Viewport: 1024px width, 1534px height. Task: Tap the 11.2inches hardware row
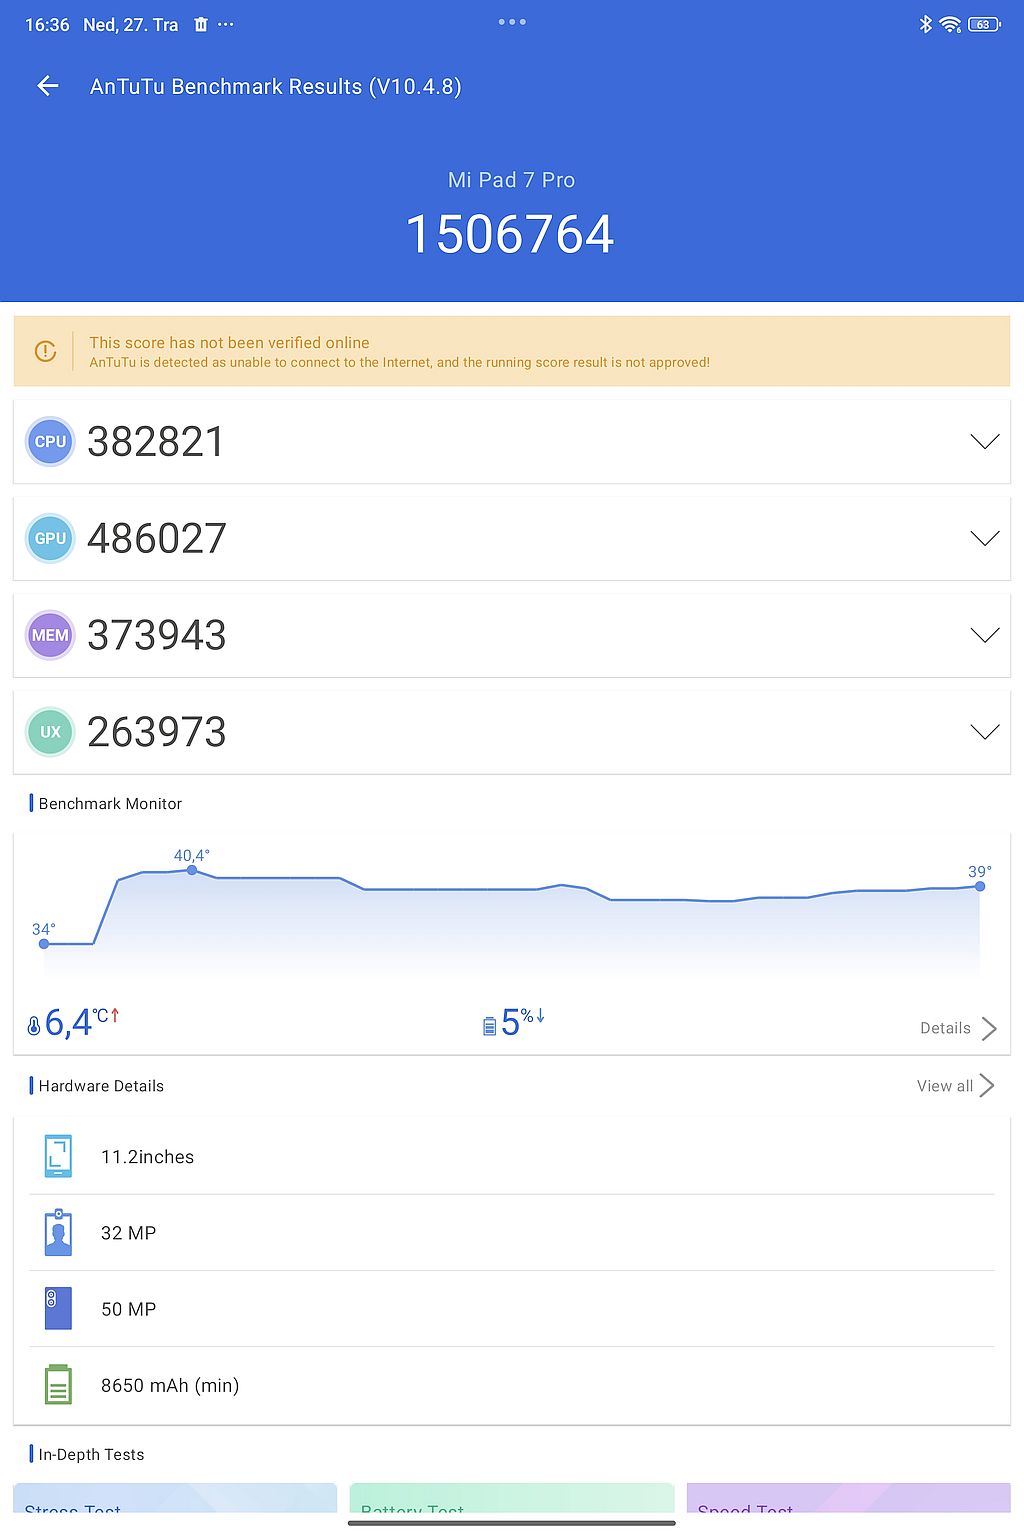tap(512, 1156)
